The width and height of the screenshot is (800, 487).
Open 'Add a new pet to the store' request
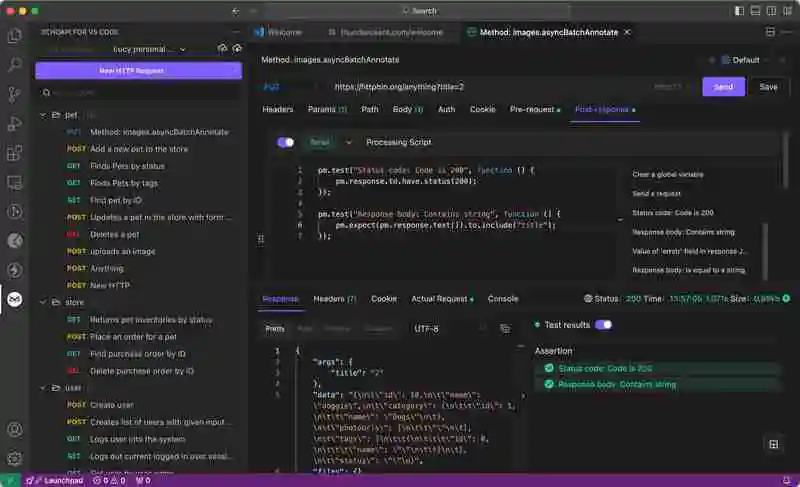coord(139,149)
